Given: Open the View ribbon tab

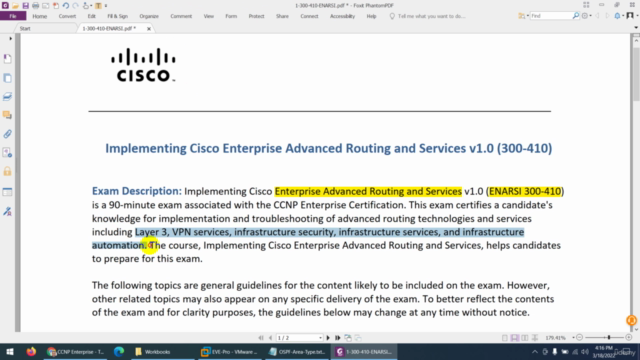Looking at the screenshot, I should (209, 16).
